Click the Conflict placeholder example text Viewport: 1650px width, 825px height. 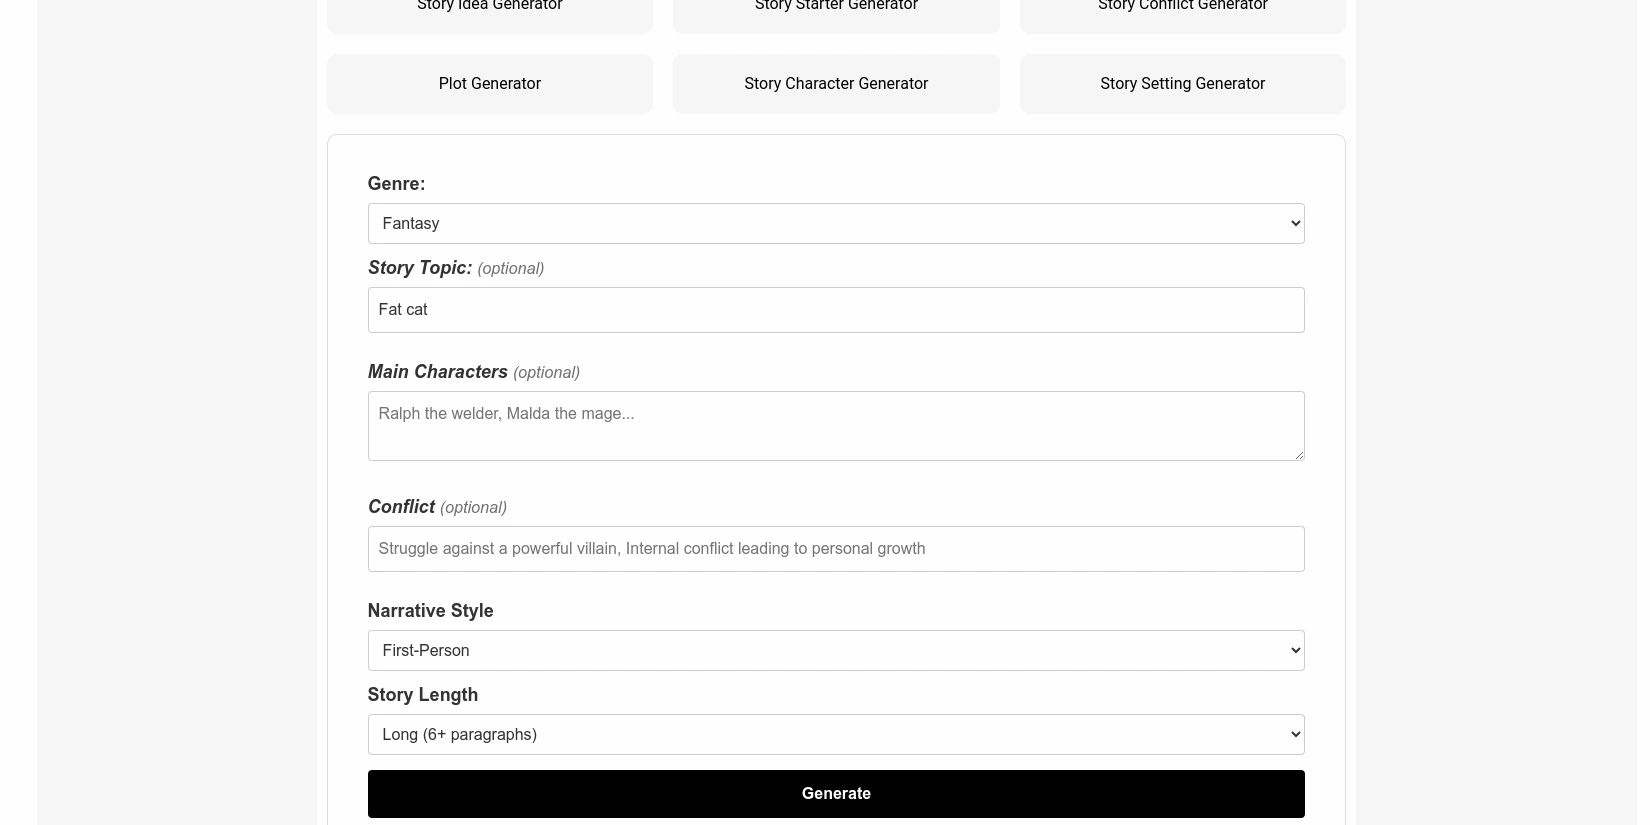tap(651, 548)
